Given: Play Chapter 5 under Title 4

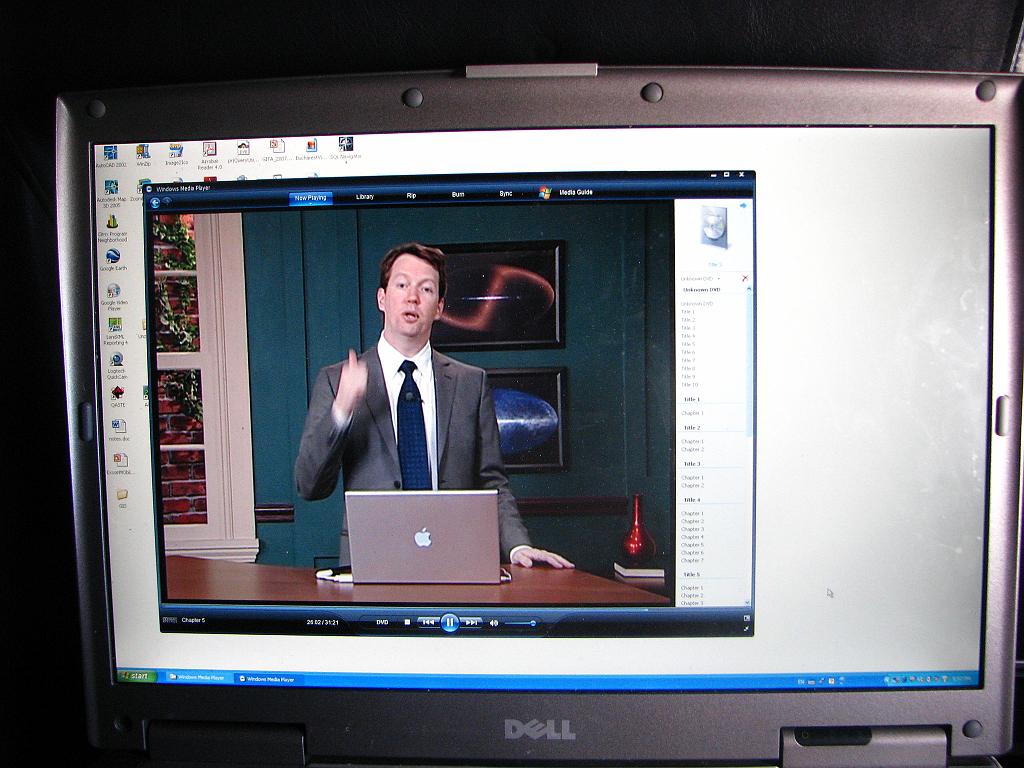Looking at the screenshot, I should point(692,545).
